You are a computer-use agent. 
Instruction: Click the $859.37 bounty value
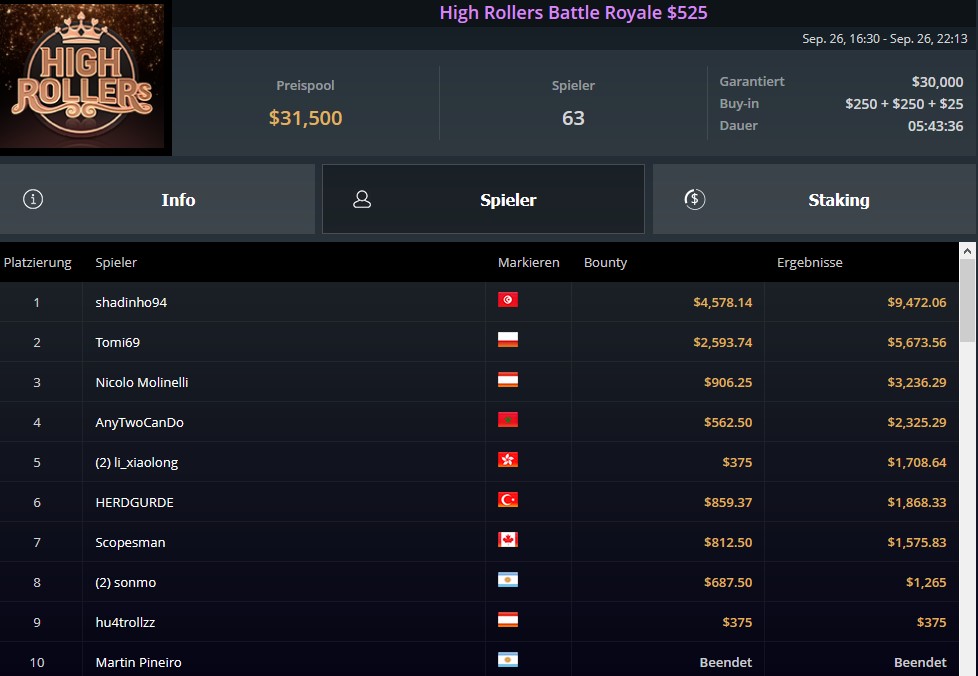tap(728, 502)
